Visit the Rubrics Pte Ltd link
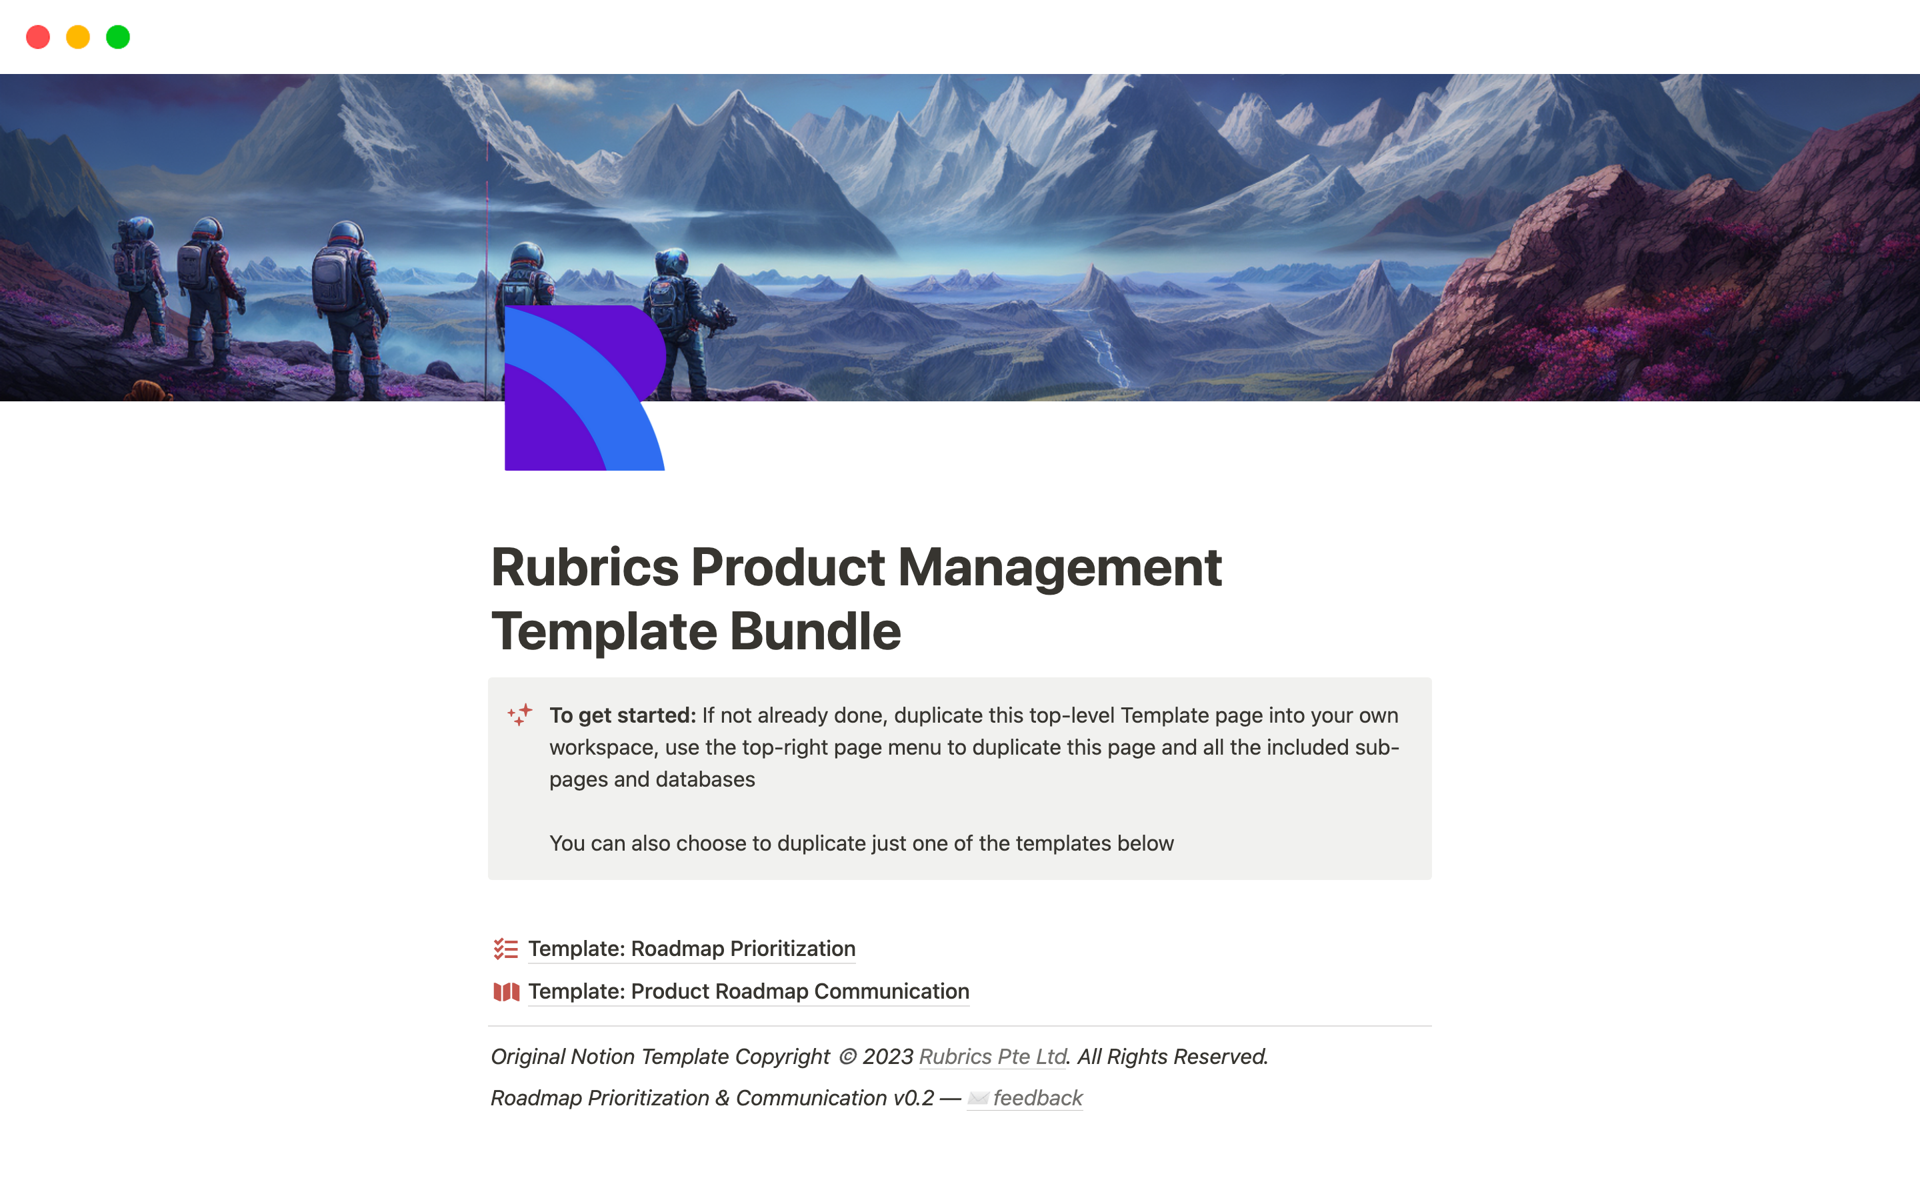 point(992,1056)
